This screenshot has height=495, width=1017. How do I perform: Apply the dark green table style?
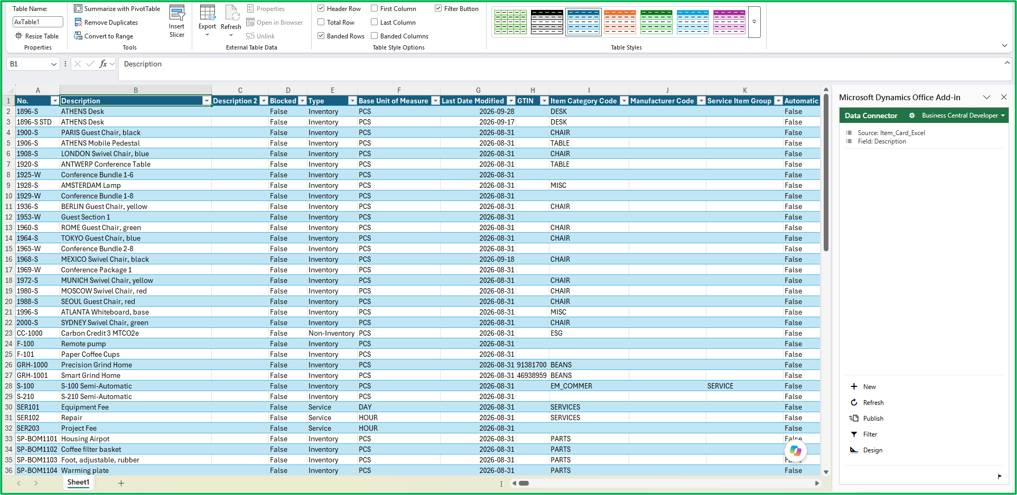[x=656, y=21]
